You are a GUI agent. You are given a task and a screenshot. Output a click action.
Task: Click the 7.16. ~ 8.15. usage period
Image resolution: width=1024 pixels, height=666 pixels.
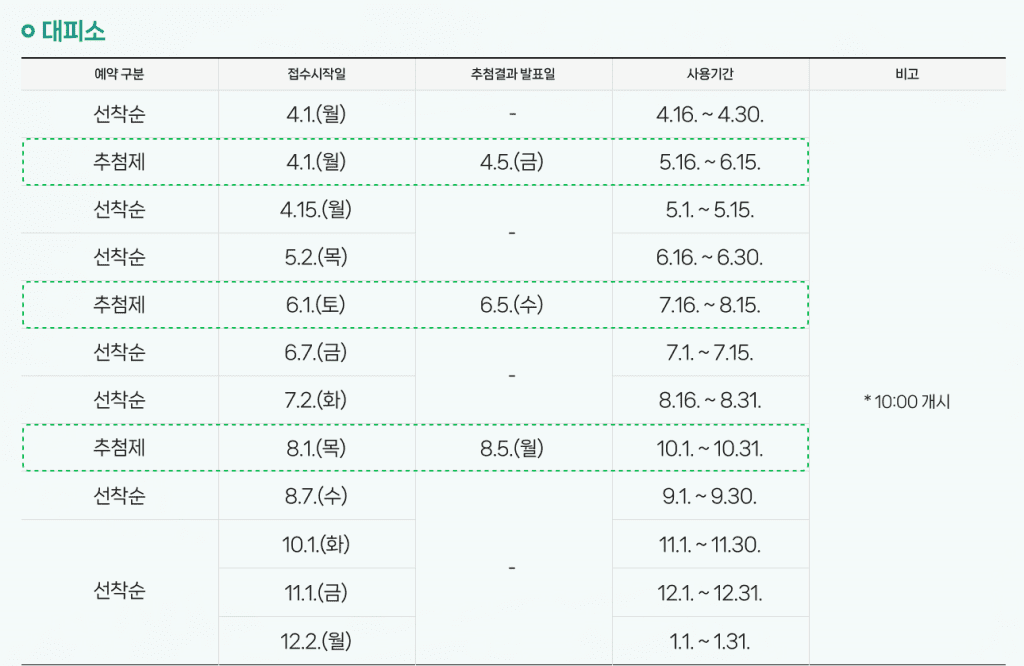click(710, 305)
